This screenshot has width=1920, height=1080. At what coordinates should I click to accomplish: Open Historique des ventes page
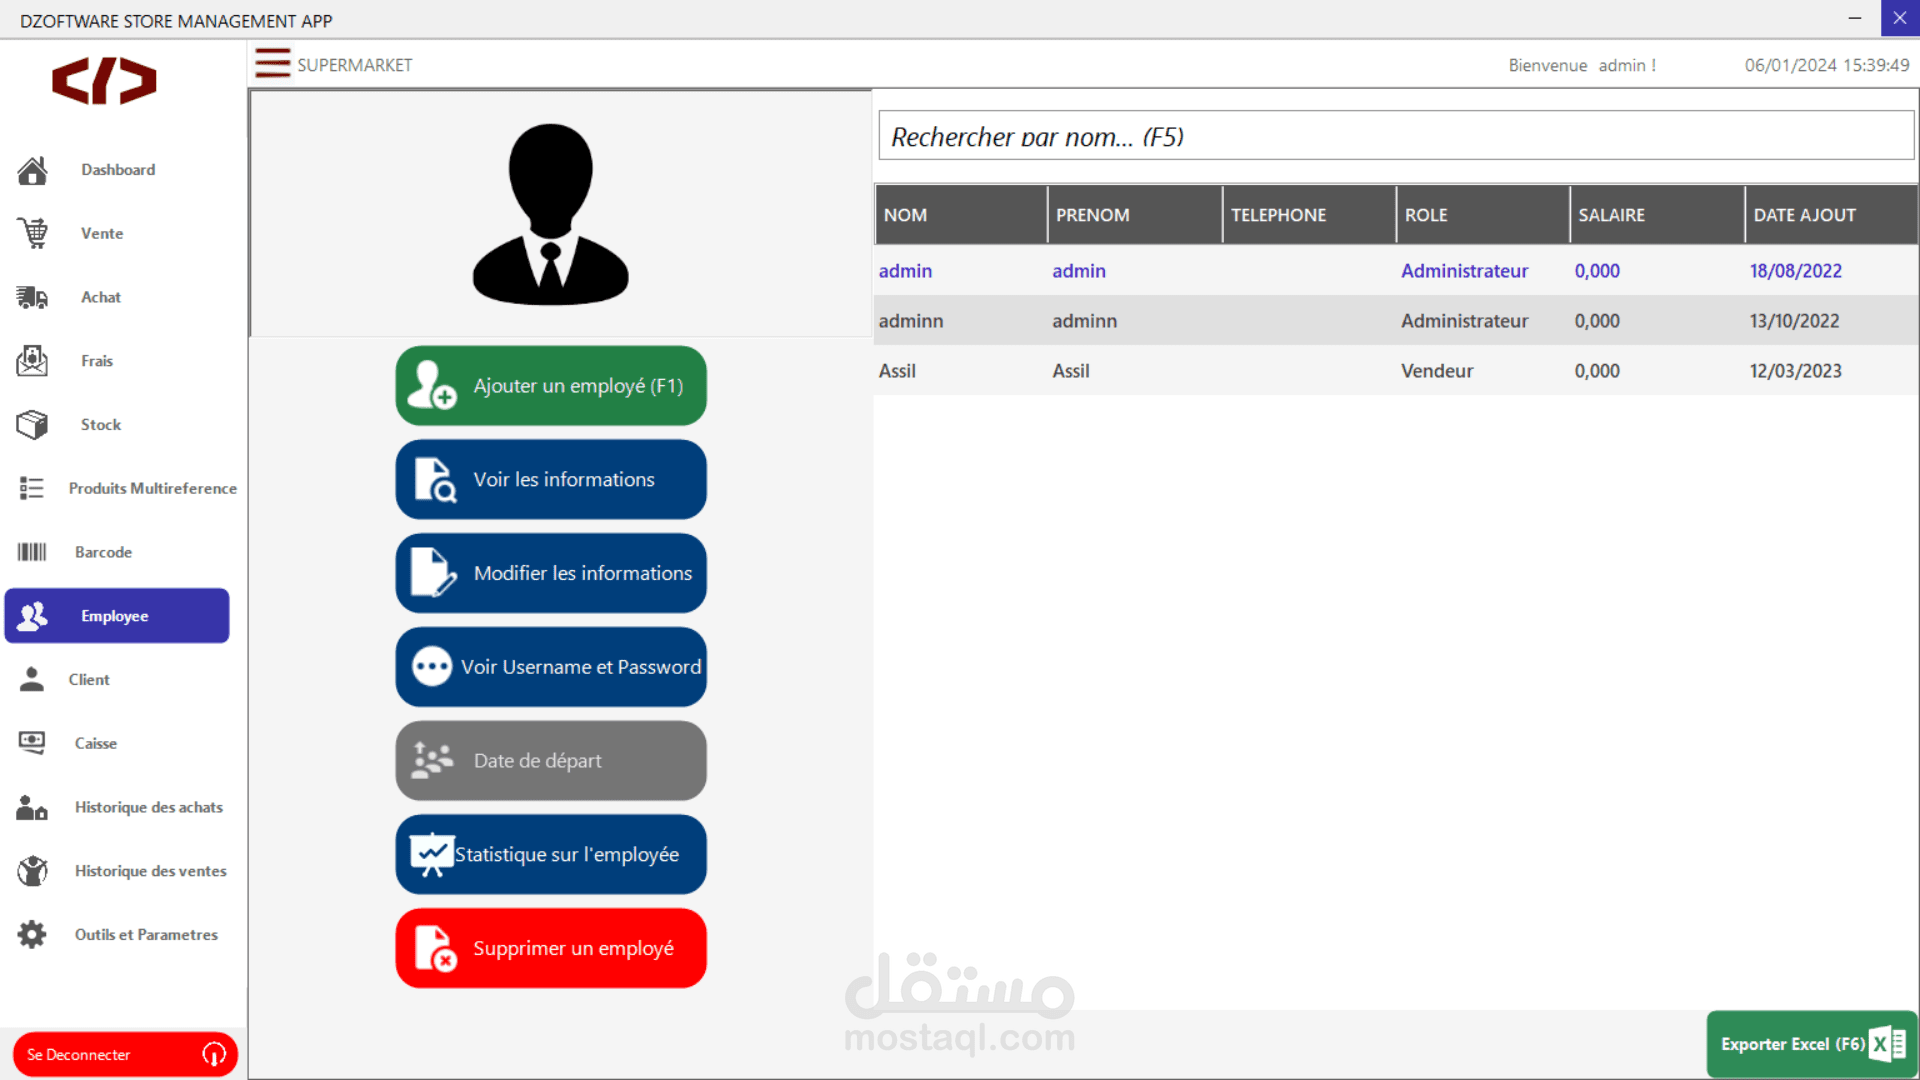pyautogui.click(x=150, y=871)
